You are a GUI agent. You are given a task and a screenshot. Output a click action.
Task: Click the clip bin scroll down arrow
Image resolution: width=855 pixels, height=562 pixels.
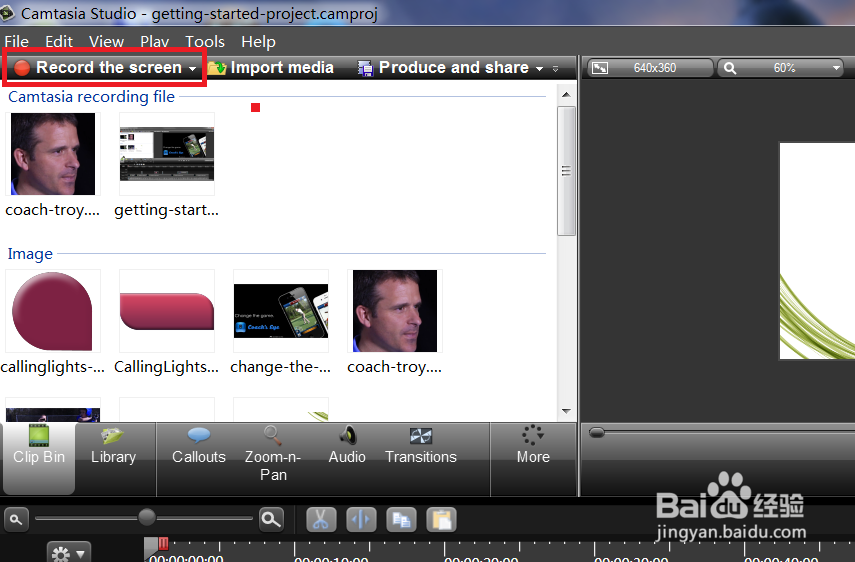(566, 411)
